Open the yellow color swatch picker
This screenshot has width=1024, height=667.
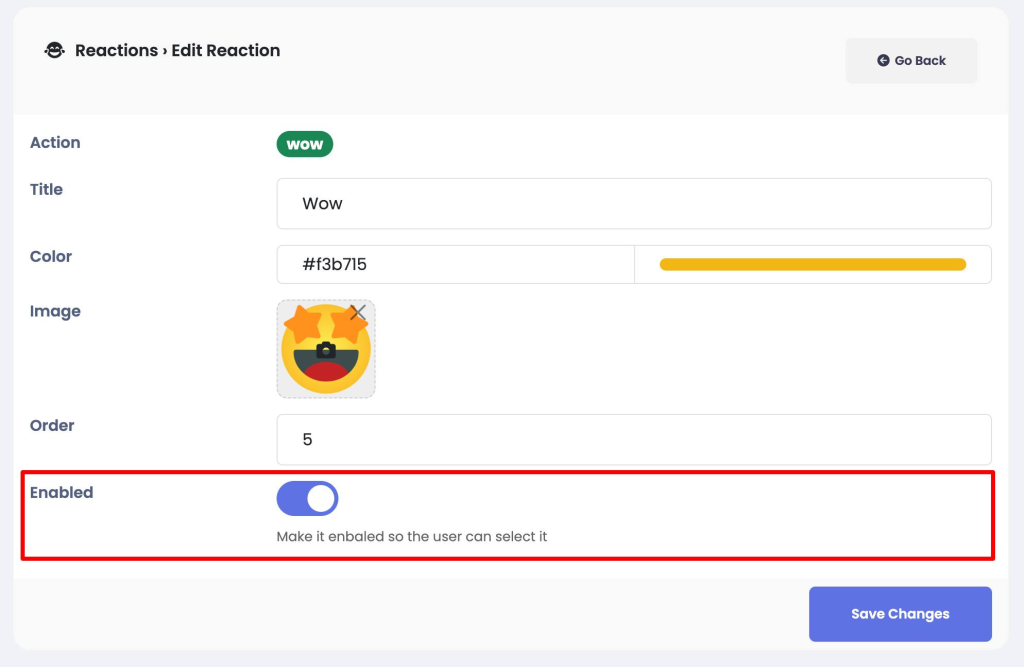(x=812, y=264)
